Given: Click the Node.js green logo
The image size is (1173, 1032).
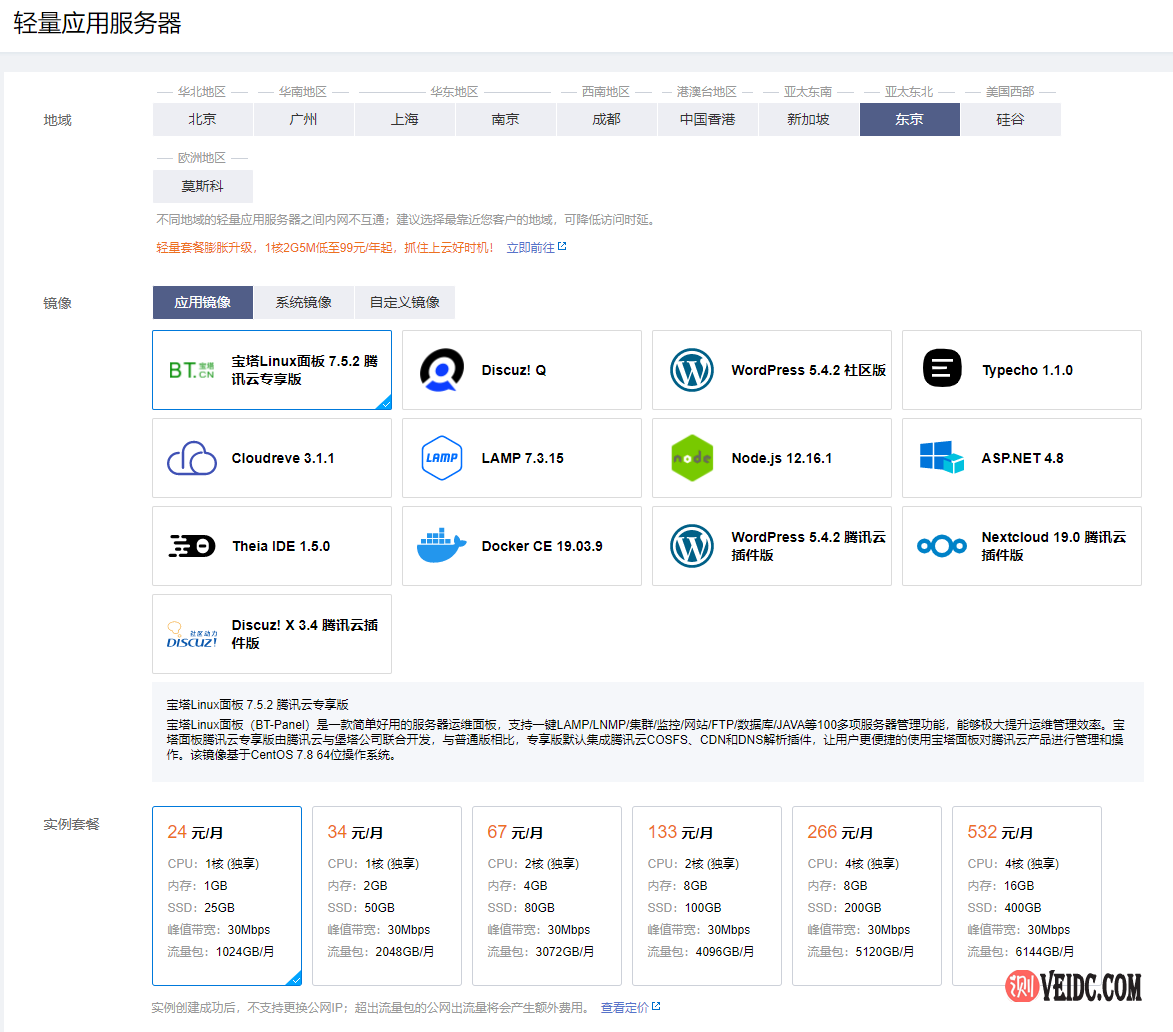Looking at the screenshot, I should coord(691,458).
